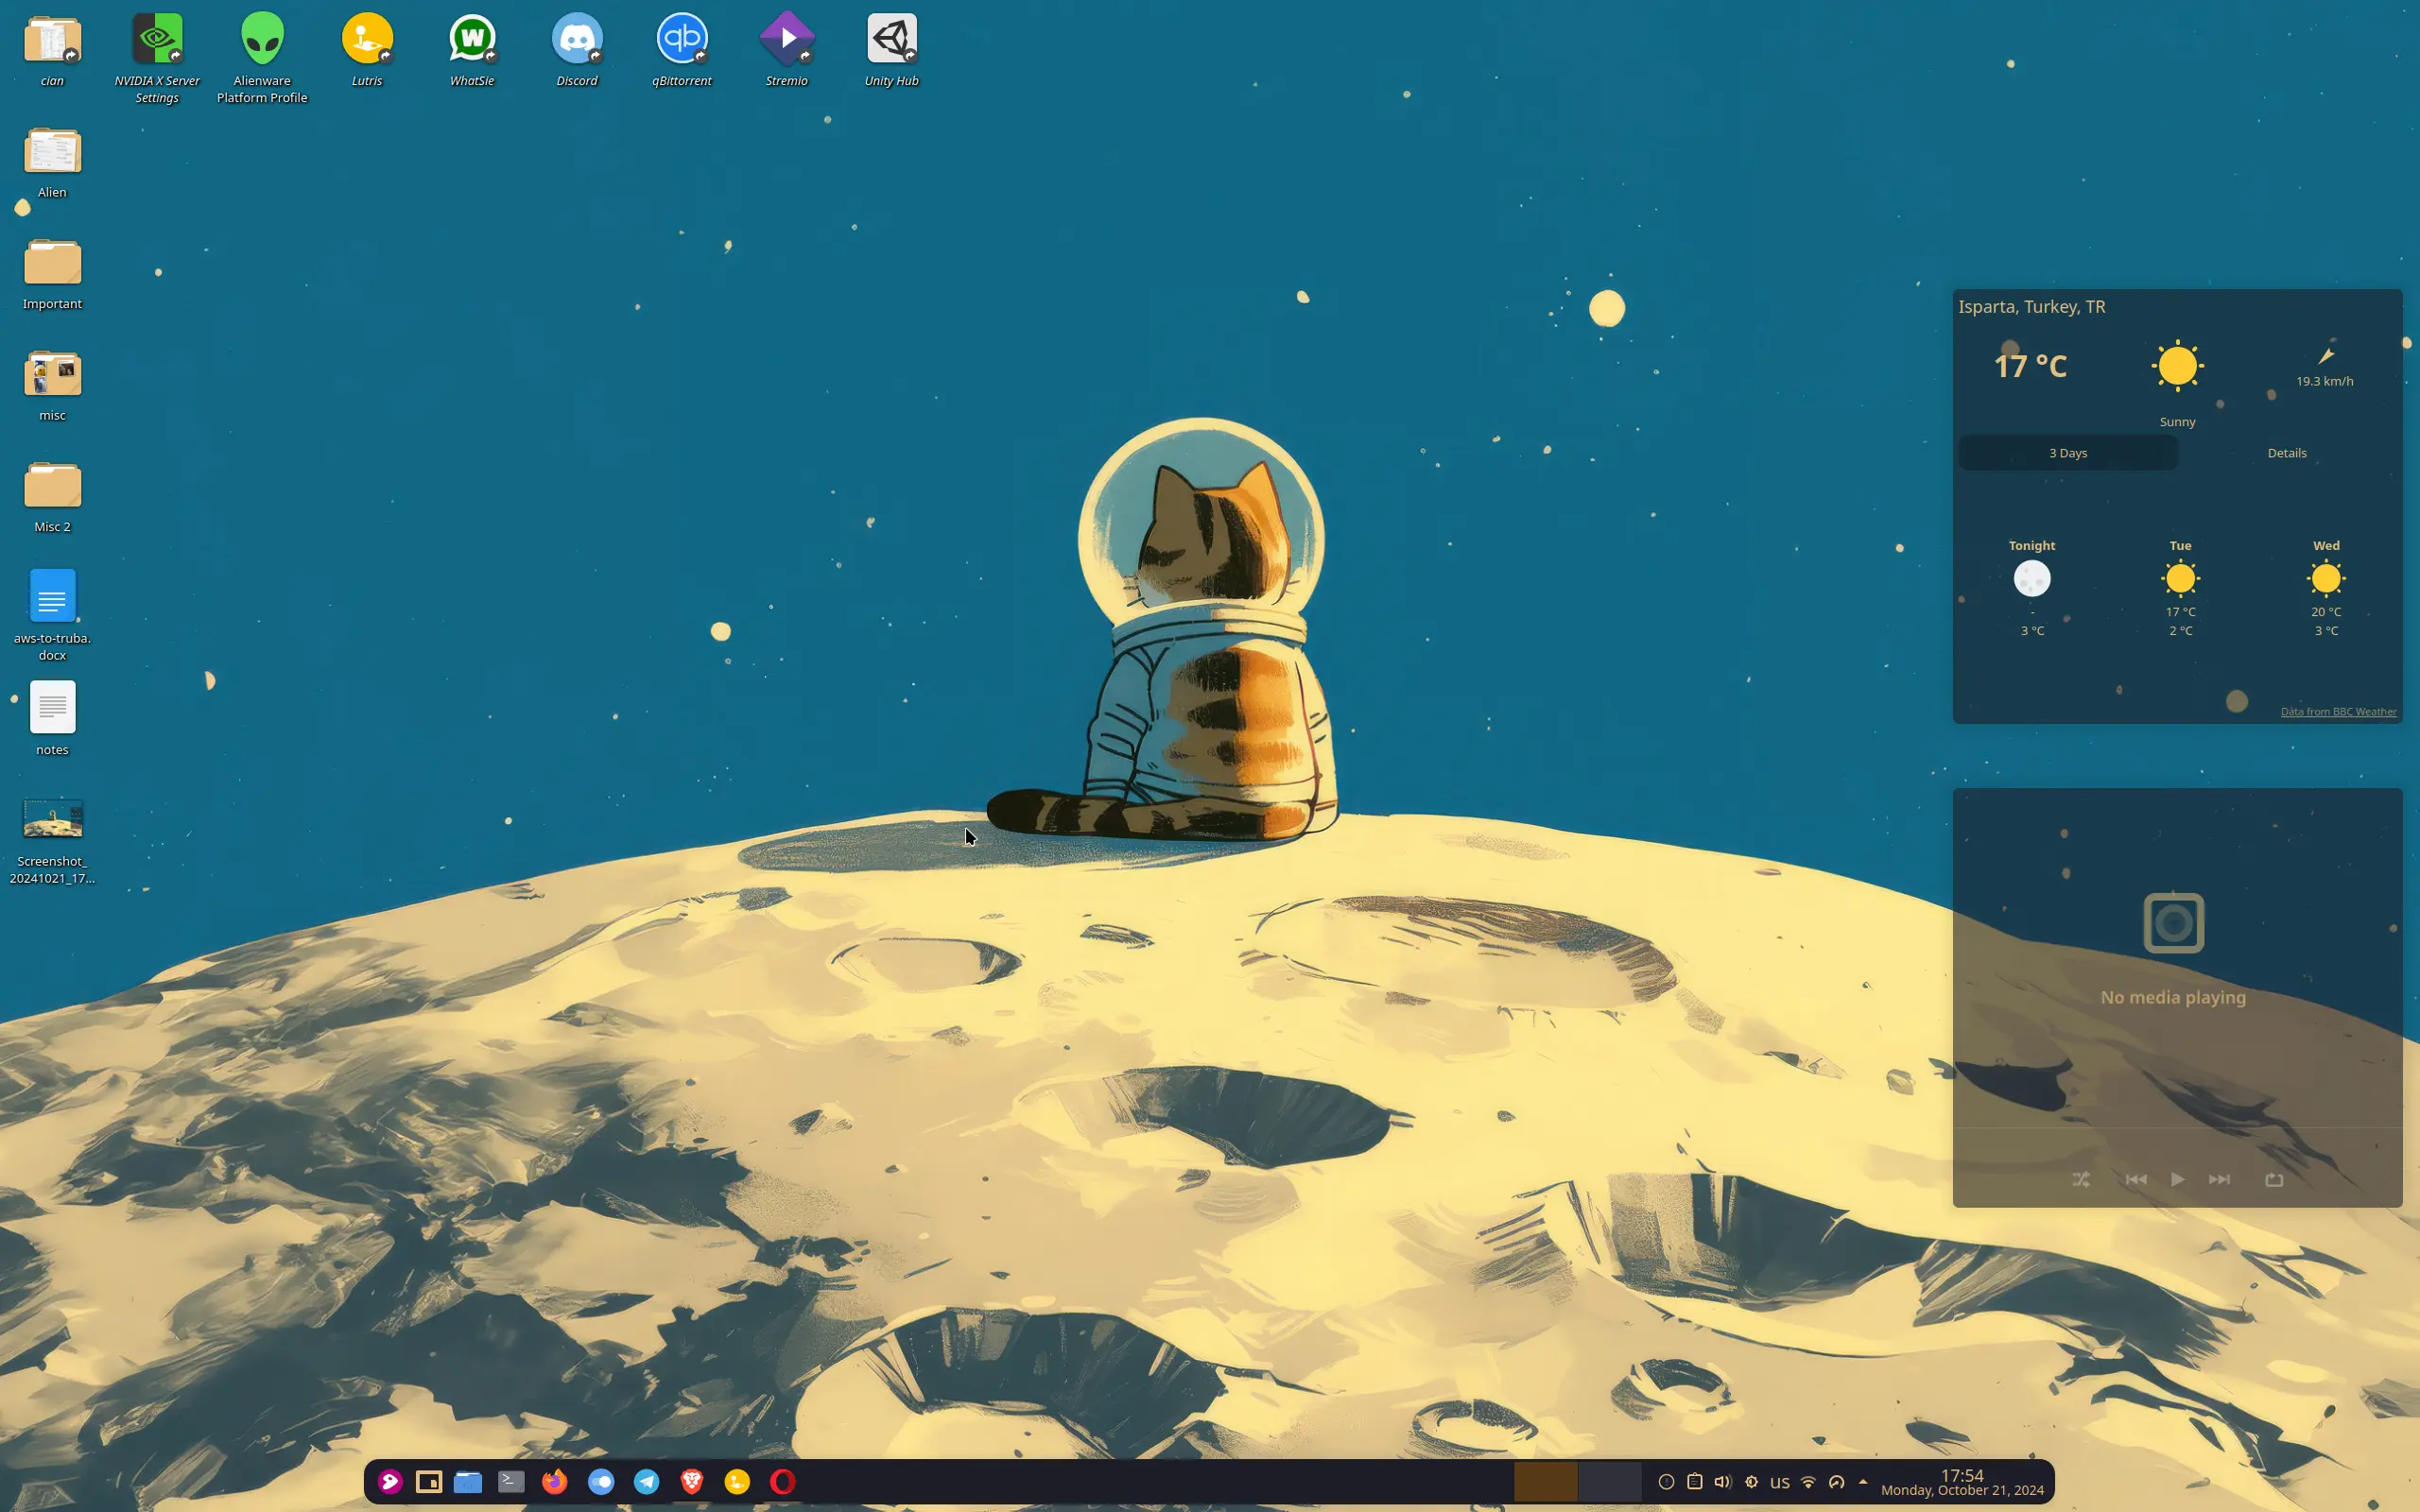Image resolution: width=2420 pixels, height=1512 pixels.
Task: Click the 19.3 km/h wind speed reading
Action: pyautogui.click(x=2324, y=381)
